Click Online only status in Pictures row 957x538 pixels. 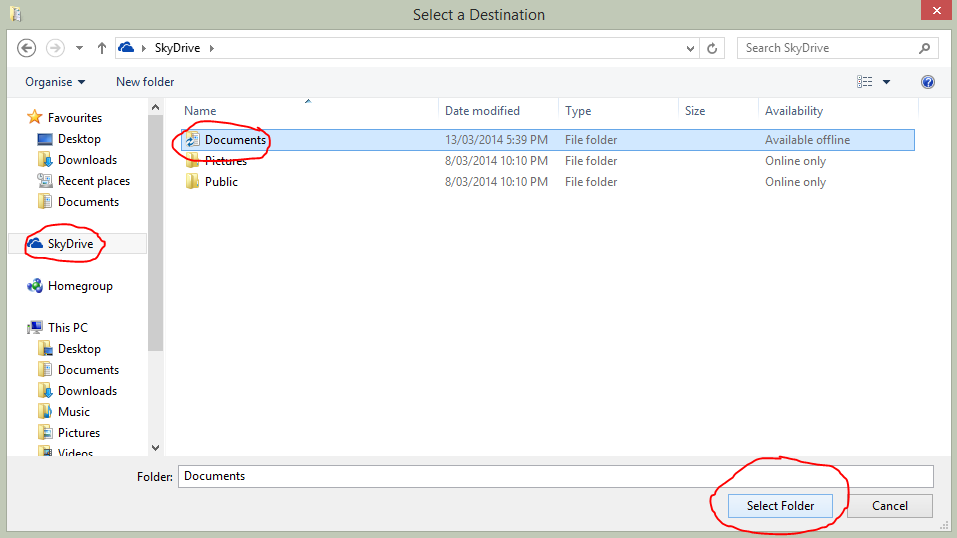click(x=795, y=161)
